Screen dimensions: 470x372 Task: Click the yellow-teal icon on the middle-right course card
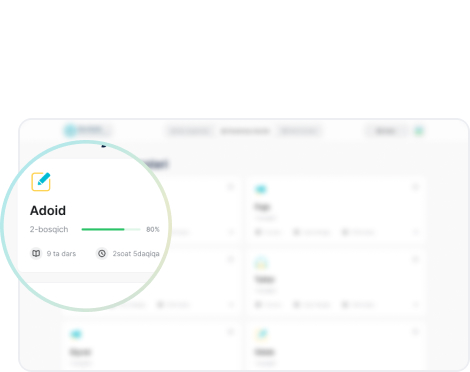261,263
